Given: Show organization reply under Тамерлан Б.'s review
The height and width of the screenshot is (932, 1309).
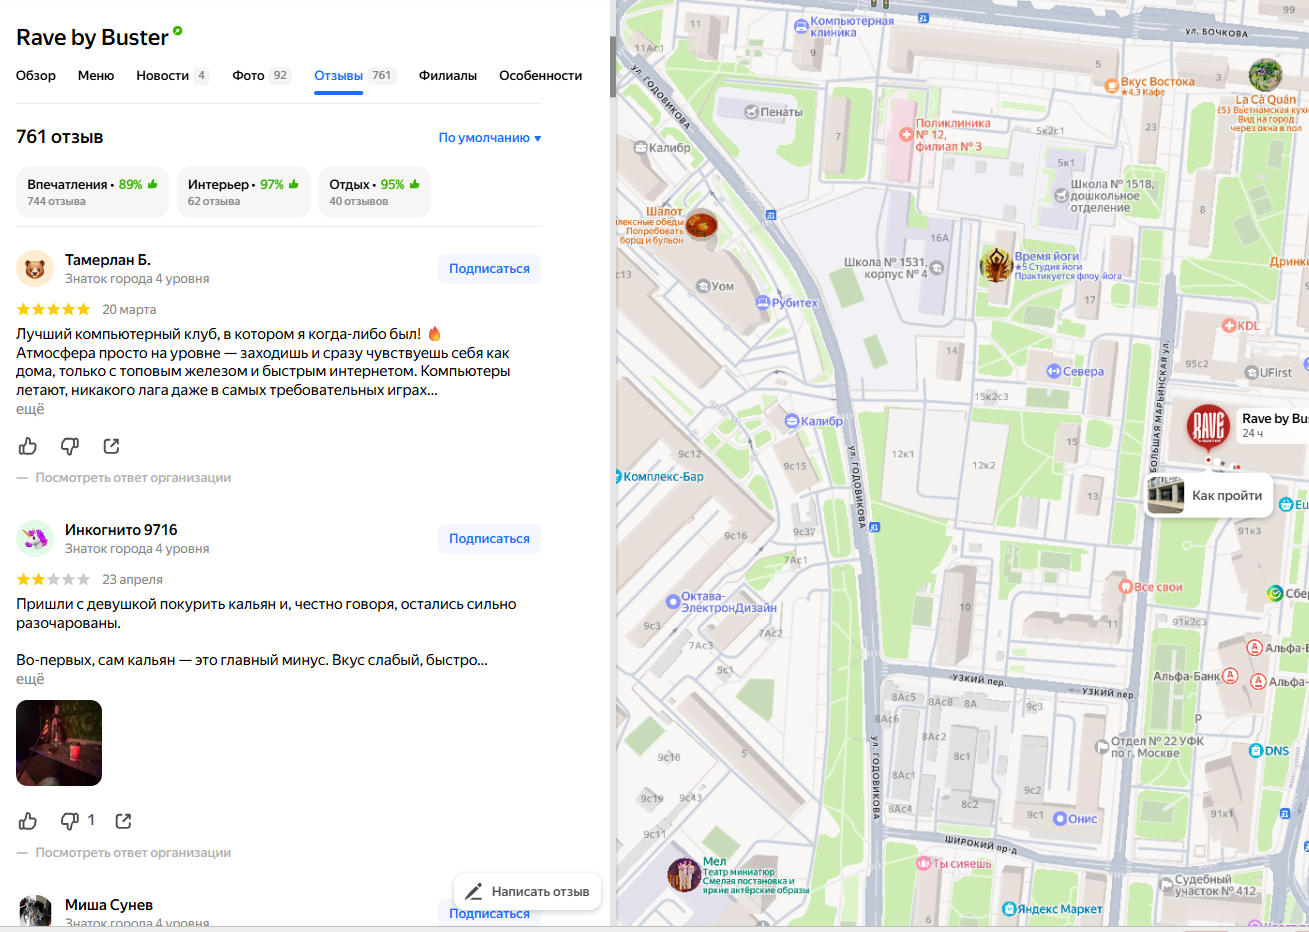Looking at the screenshot, I should click(133, 478).
